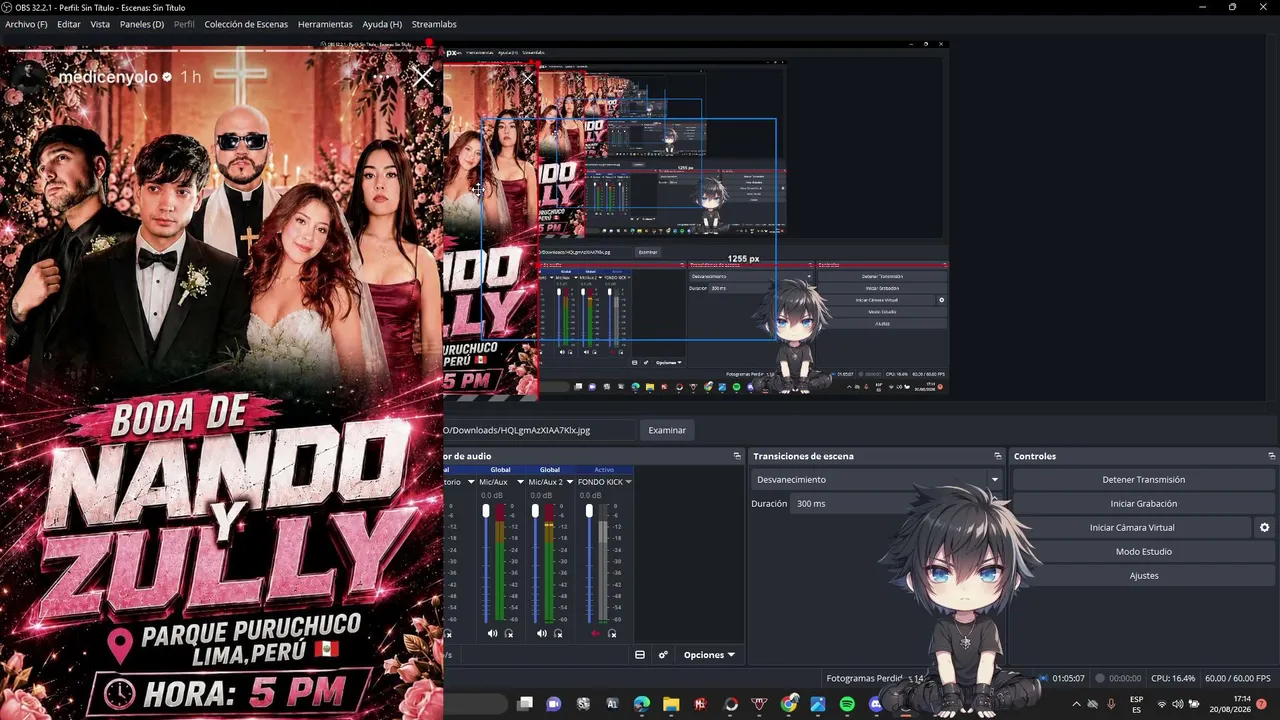1280x720 pixels.
Task: Open Spotify from taskbar
Action: (848, 705)
